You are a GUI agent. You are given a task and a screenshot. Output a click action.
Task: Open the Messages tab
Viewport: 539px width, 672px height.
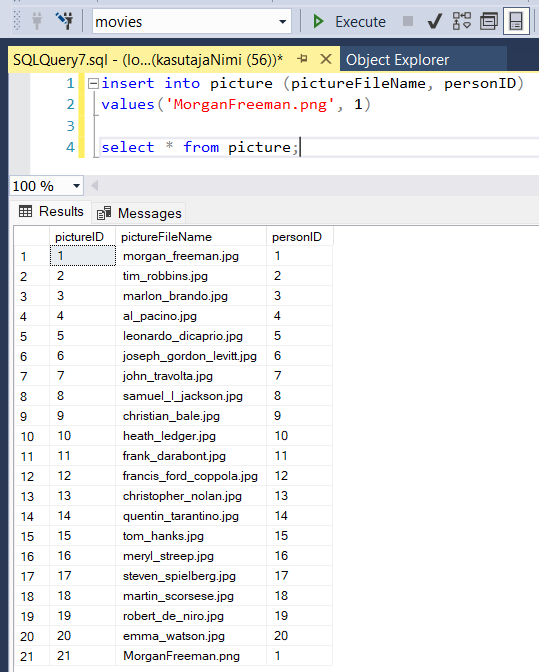pos(139,213)
